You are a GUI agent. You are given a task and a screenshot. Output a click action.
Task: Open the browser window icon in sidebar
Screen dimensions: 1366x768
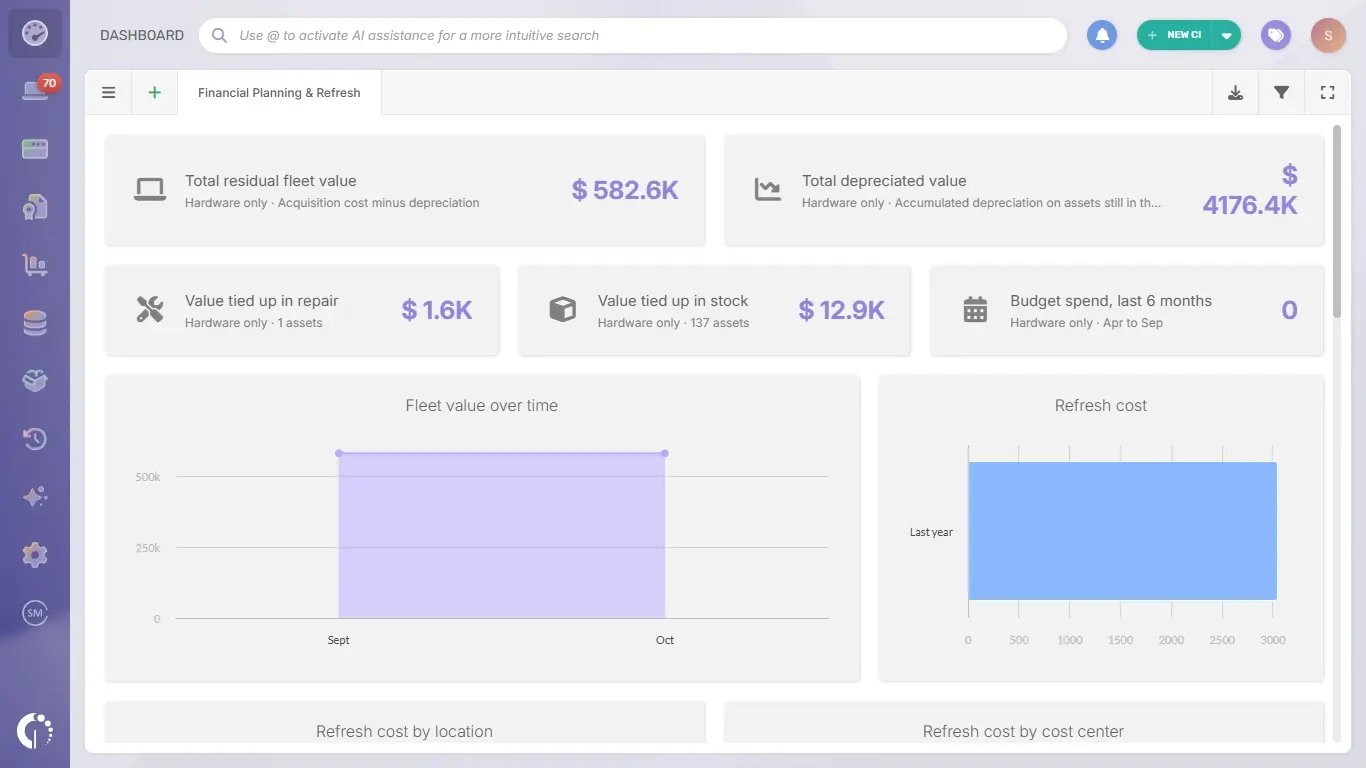pyautogui.click(x=35, y=149)
